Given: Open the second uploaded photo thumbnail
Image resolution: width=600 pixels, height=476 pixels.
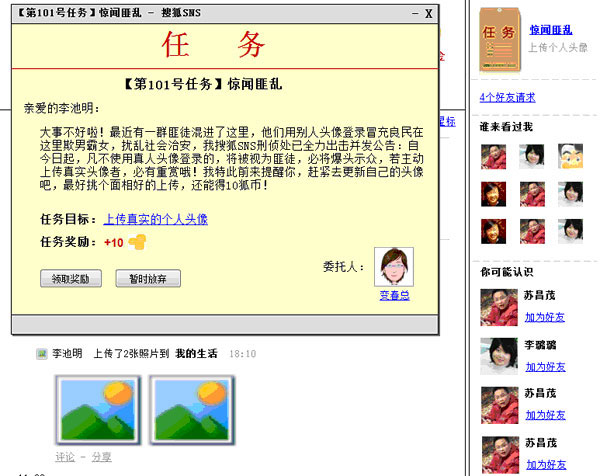Looking at the screenshot, I should (192, 410).
